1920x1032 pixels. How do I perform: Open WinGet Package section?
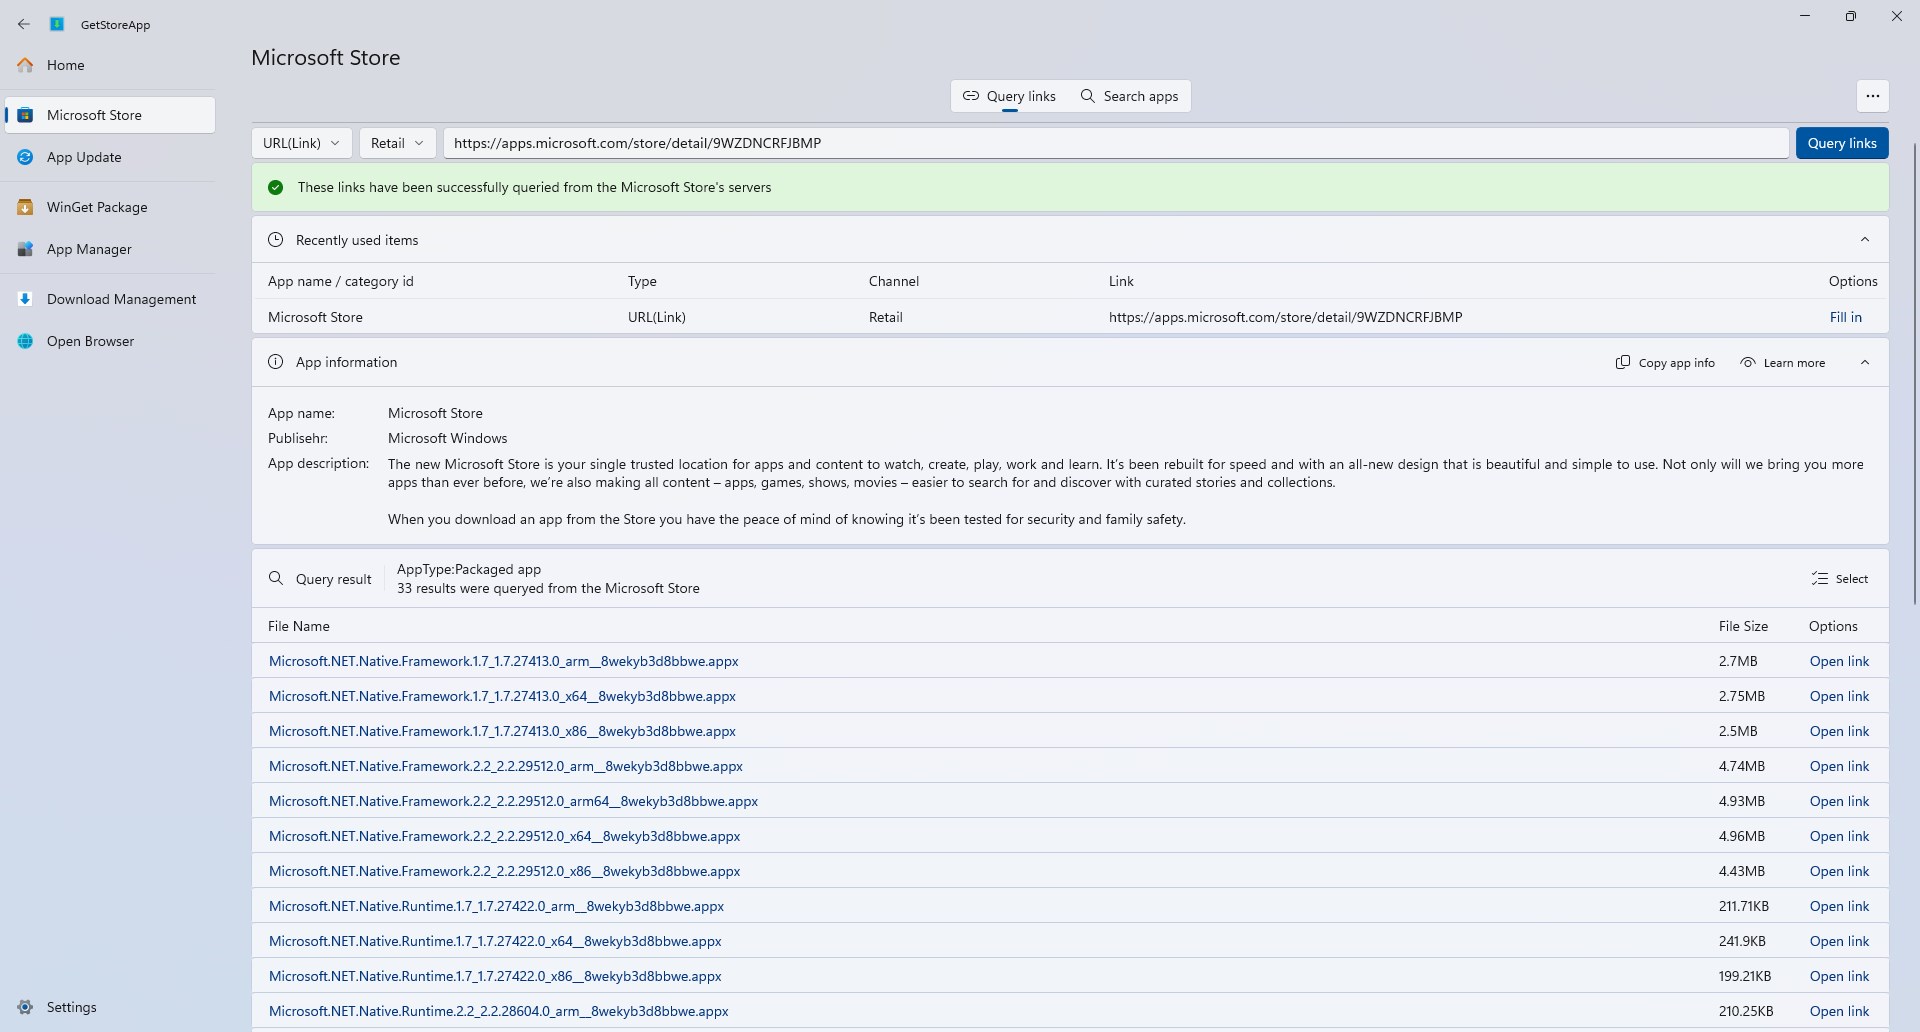click(x=110, y=207)
